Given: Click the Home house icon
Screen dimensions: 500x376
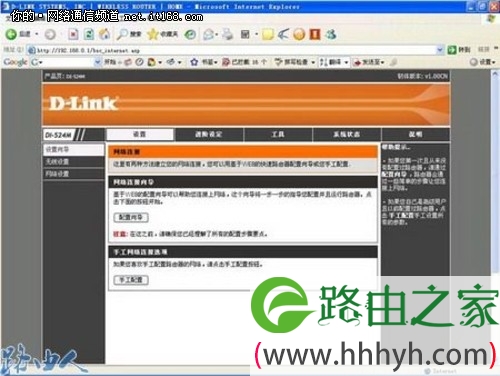Looking at the screenshot, I should pyautogui.click(x=105, y=34).
